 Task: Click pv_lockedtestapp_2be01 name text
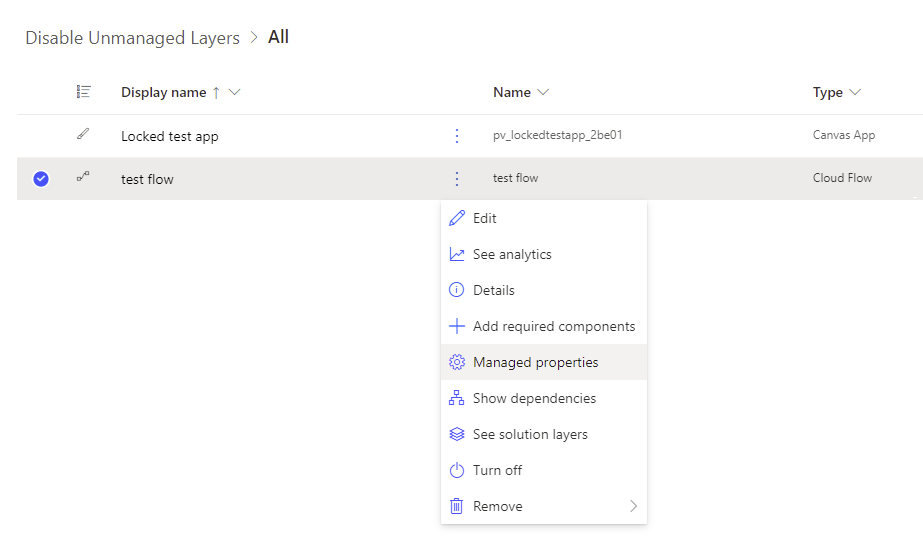coord(557,135)
